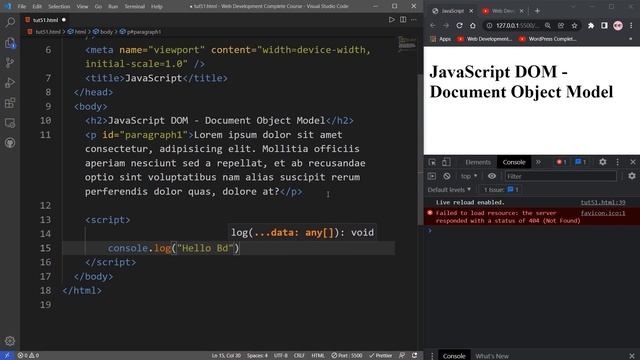Open the errors and warnings status item

pos(28,356)
